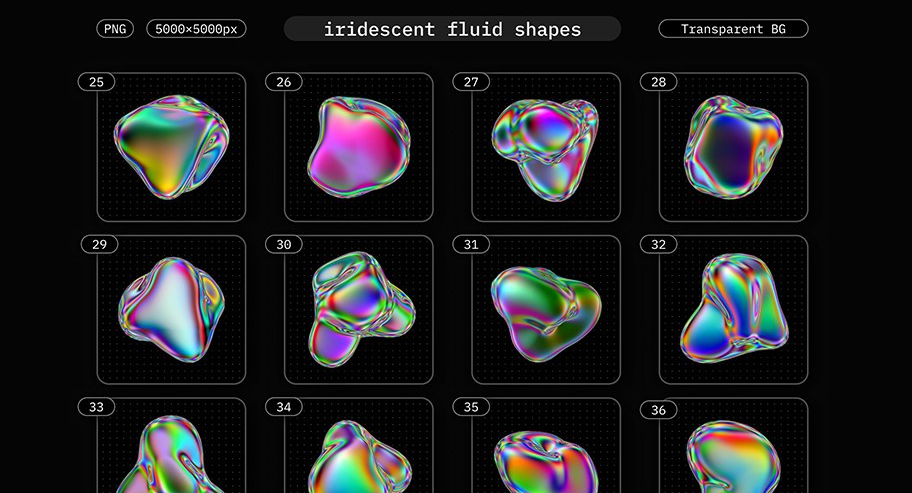Open iridescent shape thumbnail numbered 30
The width and height of the screenshot is (912, 493).
click(358, 310)
